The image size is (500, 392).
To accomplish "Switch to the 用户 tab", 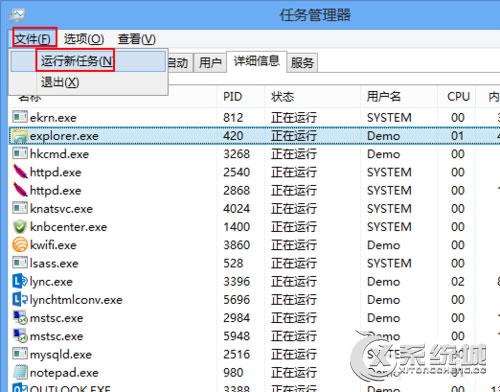I will pyautogui.click(x=210, y=62).
